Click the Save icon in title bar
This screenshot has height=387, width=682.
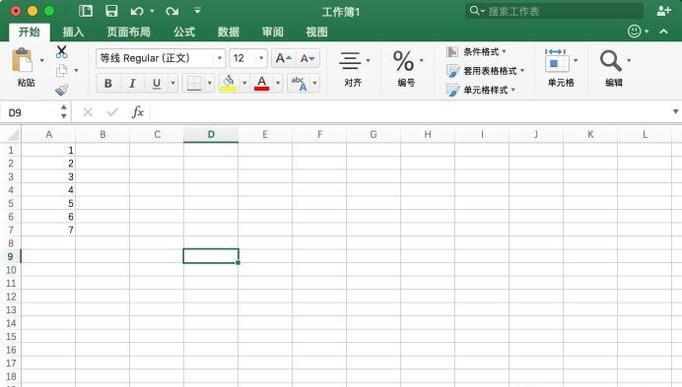[111, 11]
